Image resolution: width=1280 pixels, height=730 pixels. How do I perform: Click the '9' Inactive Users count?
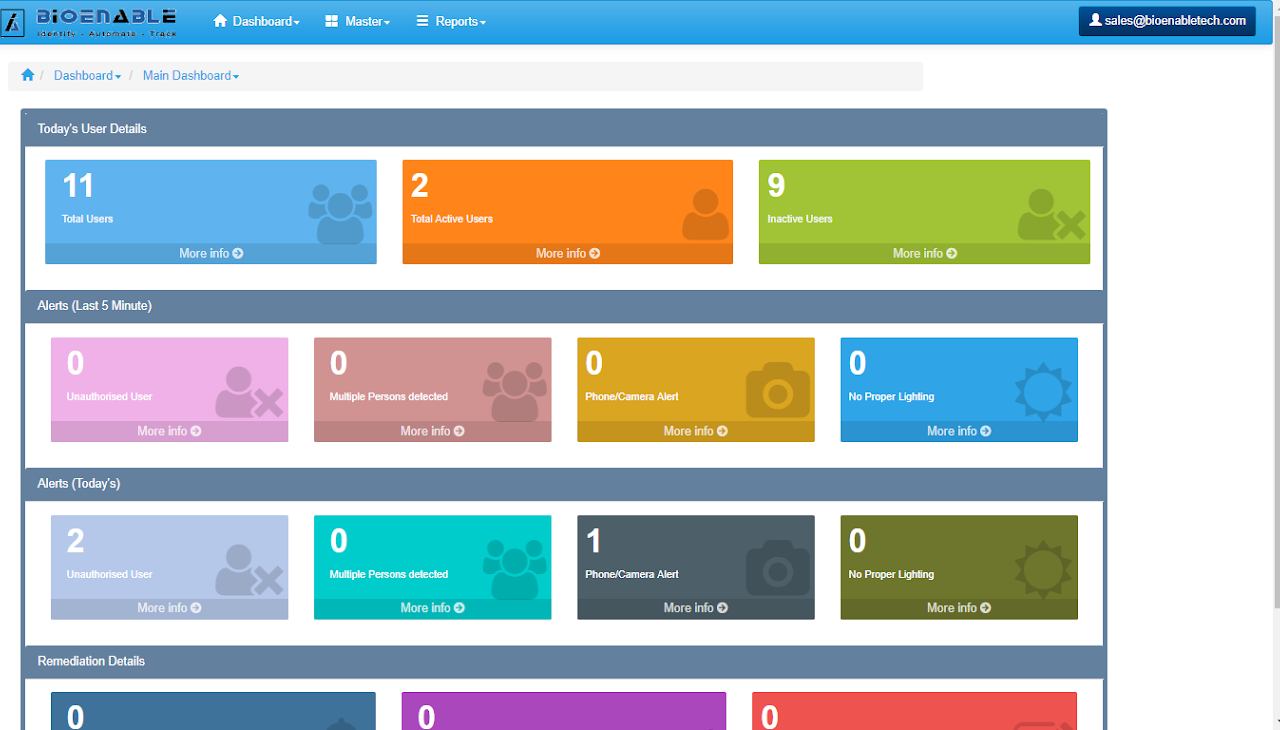[776, 186]
